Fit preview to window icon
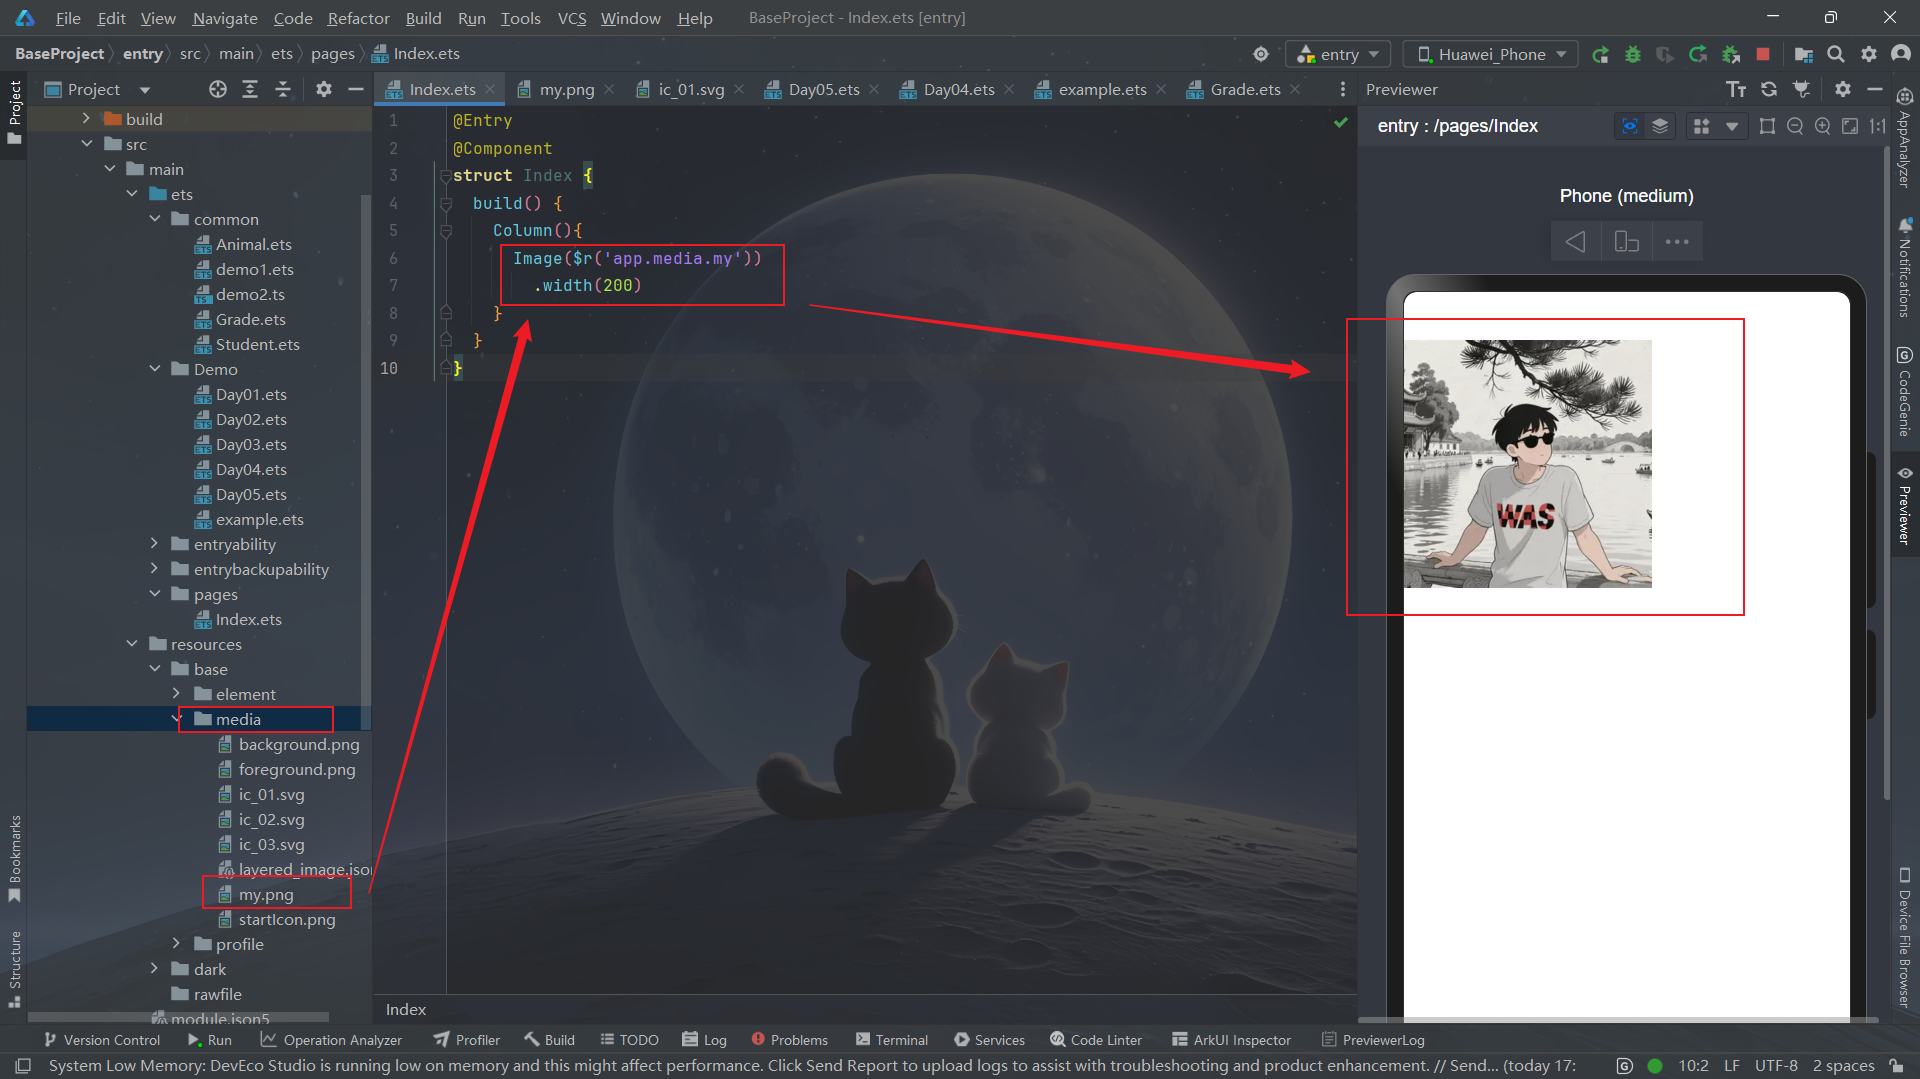 [x=1850, y=126]
